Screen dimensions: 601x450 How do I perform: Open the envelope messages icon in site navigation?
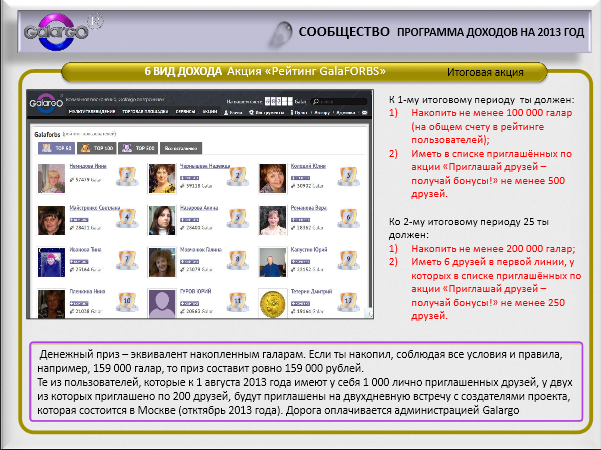click(365, 112)
